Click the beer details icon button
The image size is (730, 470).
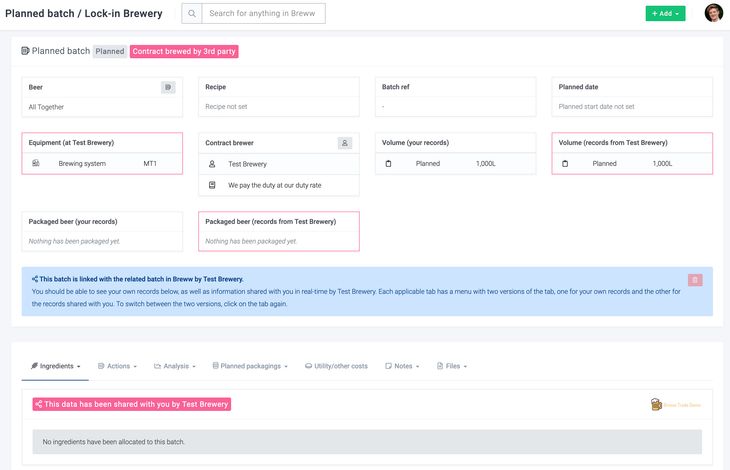[x=168, y=87]
